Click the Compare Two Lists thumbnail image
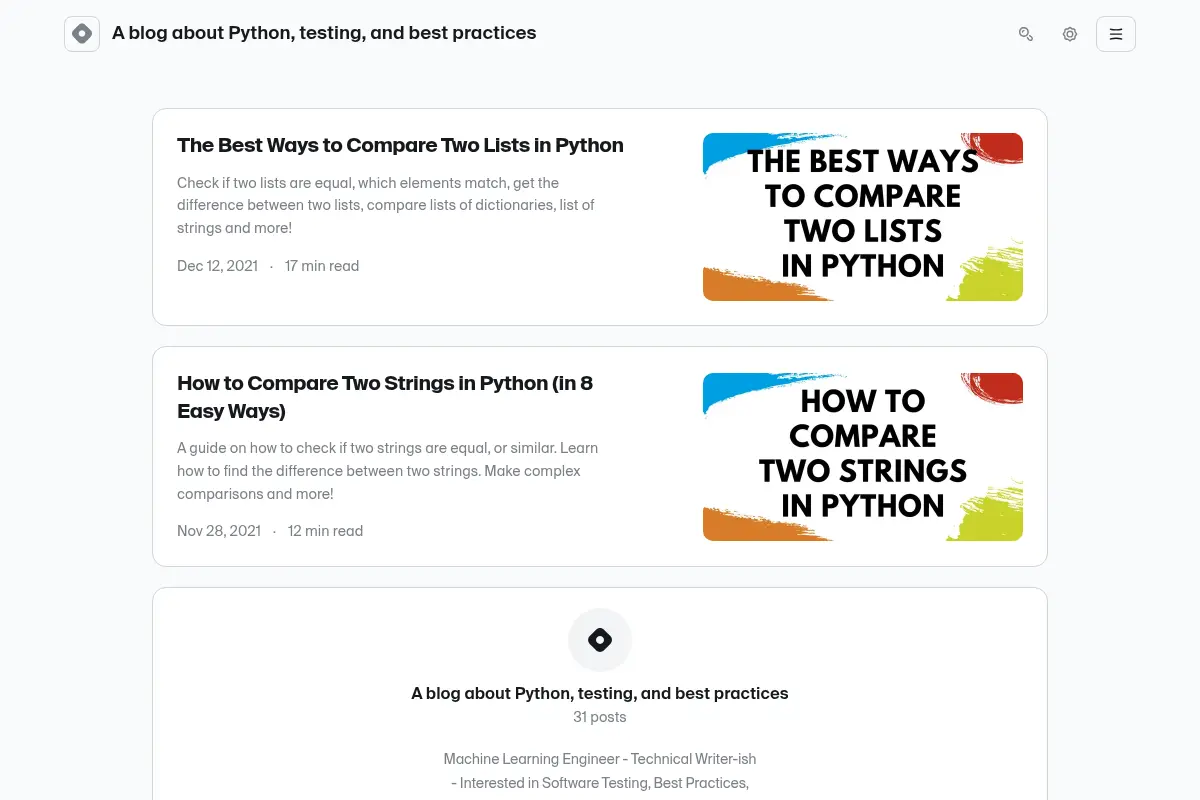Screen dimensions: 1200x800 (863, 217)
